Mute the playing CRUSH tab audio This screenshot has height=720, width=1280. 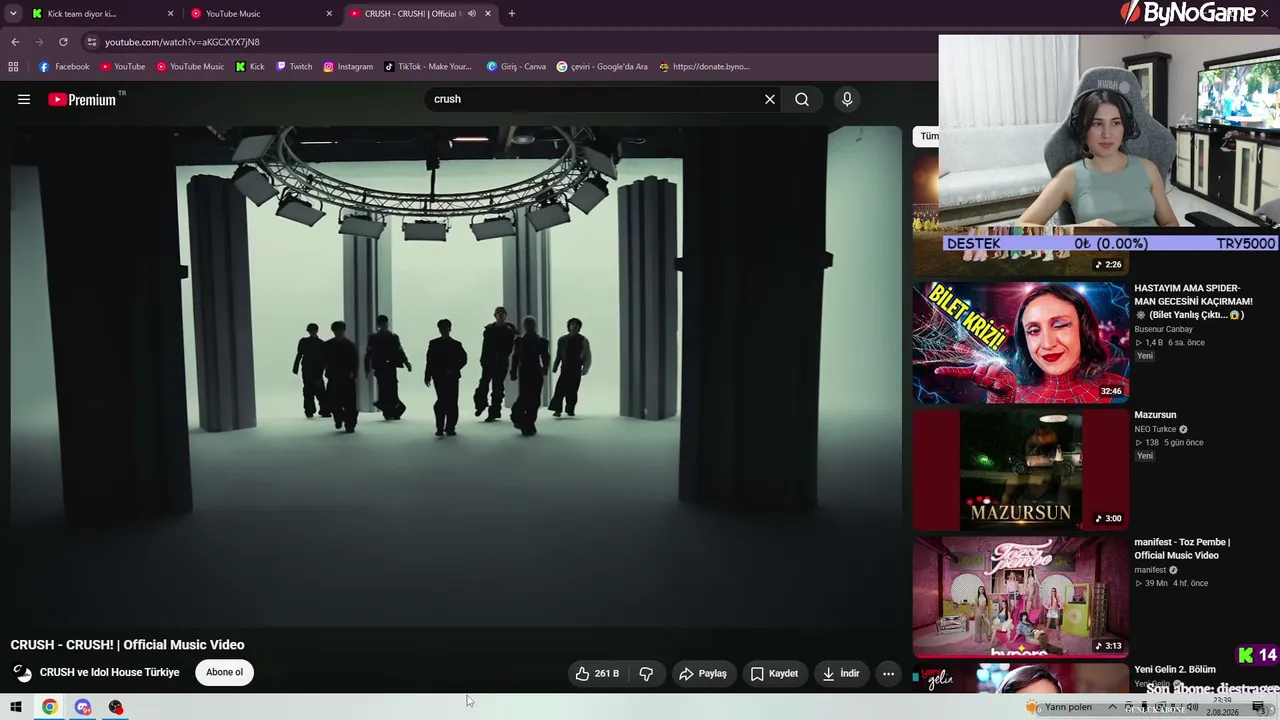[x=472, y=14]
